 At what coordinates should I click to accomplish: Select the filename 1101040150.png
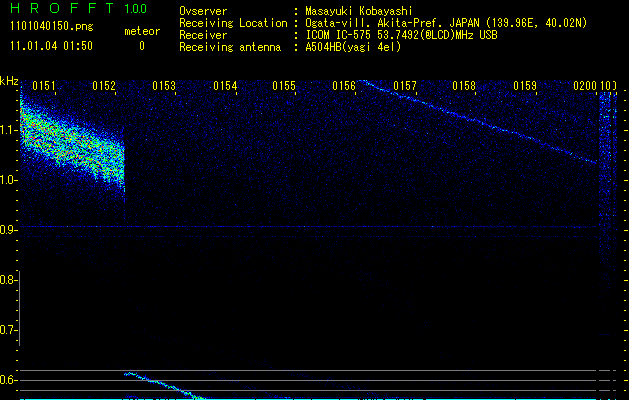(x=52, y=27)
